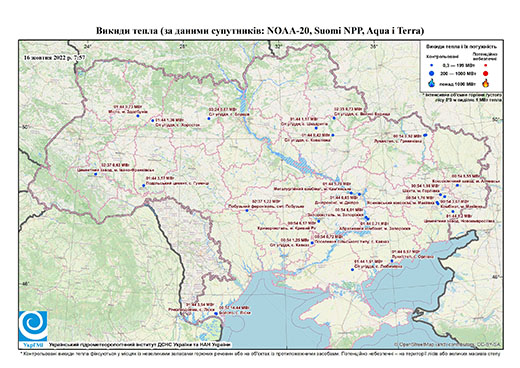The height and width of the screenshot is (368, 520).
Task: Click the small red dot legend symbol
Action: pyautogui.click(x=485, y=66)
